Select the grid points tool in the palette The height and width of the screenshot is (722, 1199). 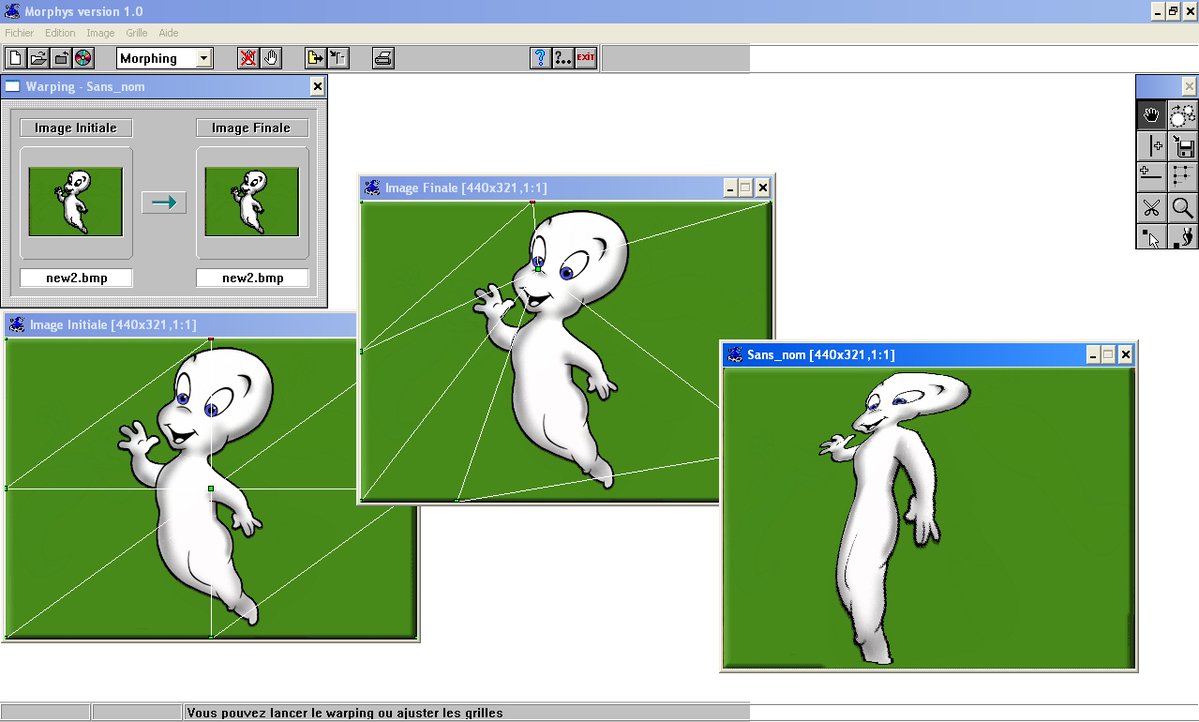(1182, 176)
